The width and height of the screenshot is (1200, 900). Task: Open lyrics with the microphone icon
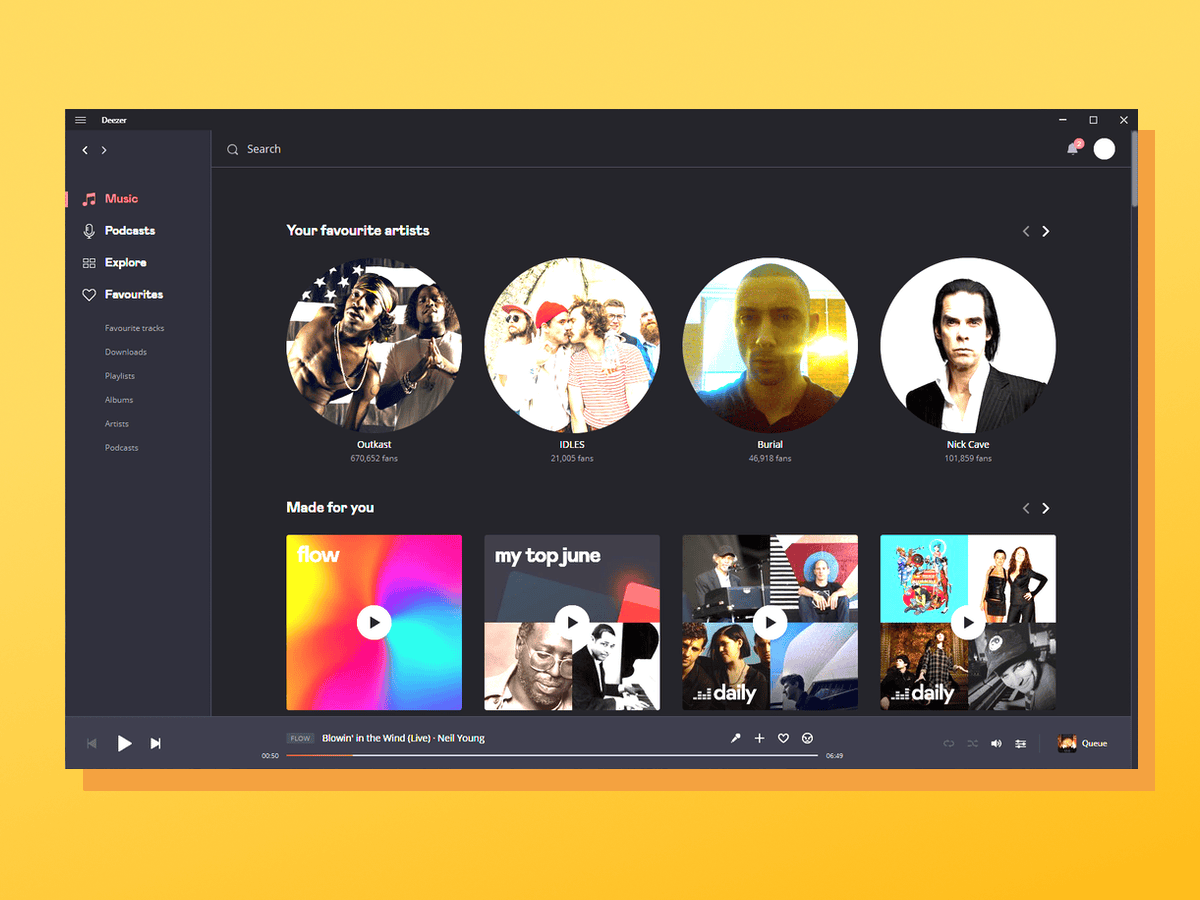pyautogui.click(x=735, y=738)
